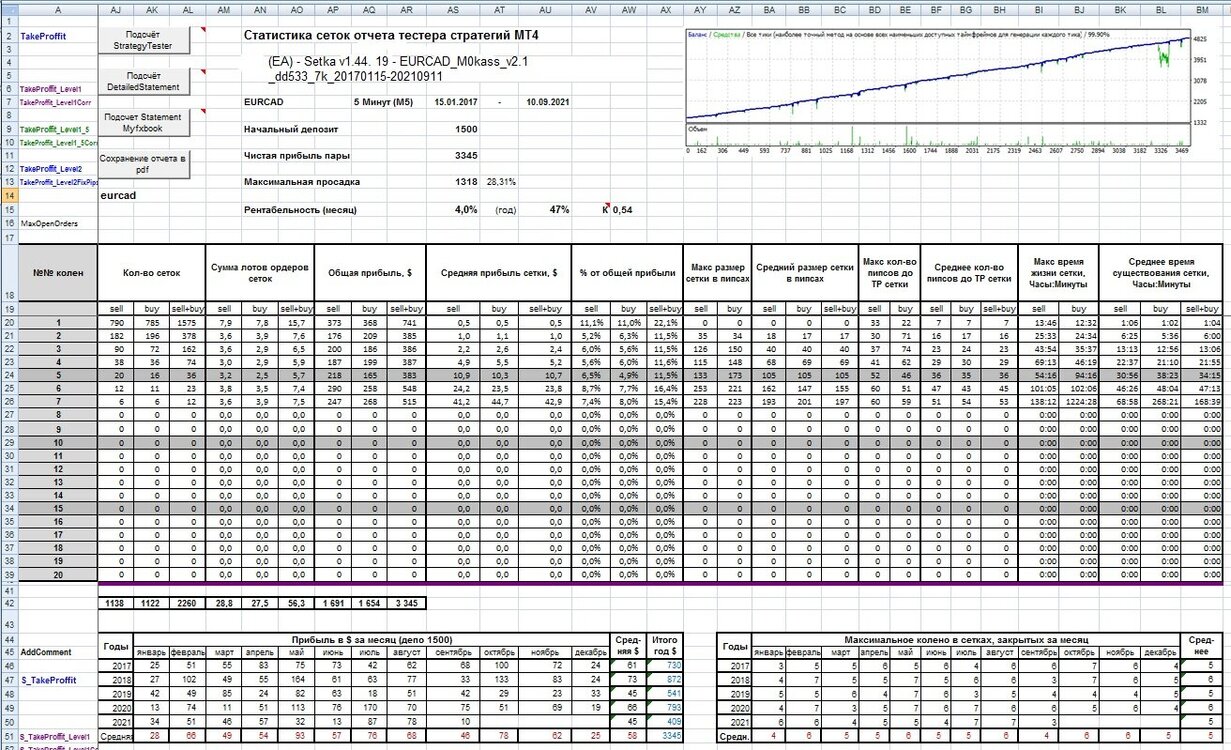
Task: Select cell A12 reading "TakeProffit_Level2"
Action: tap(58, 169)
